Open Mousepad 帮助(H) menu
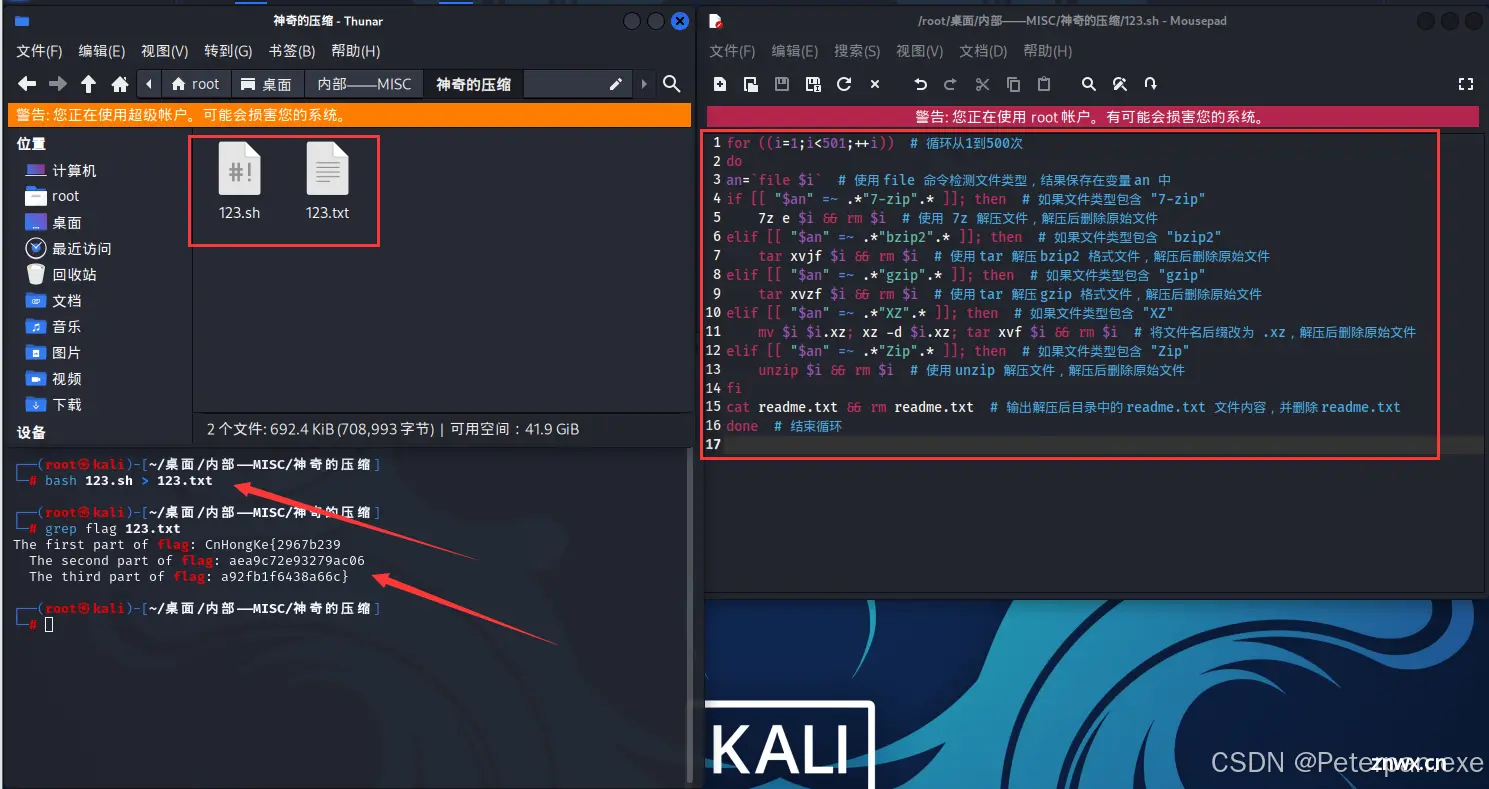The width and height of the screenshot is (1489, 789). pos(1047,51)
